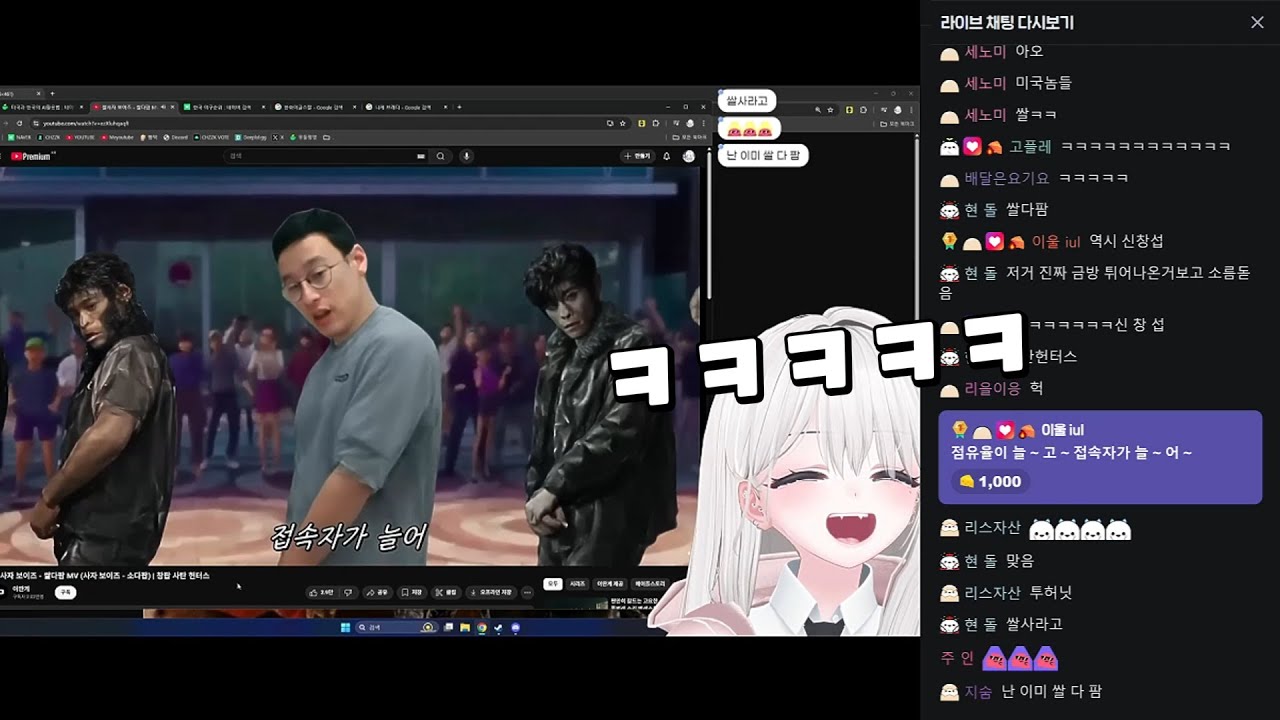Click the video title text below player
The height and width of the screenshot is (720, 1280).
pyautogui.click(x=105, y=575)
